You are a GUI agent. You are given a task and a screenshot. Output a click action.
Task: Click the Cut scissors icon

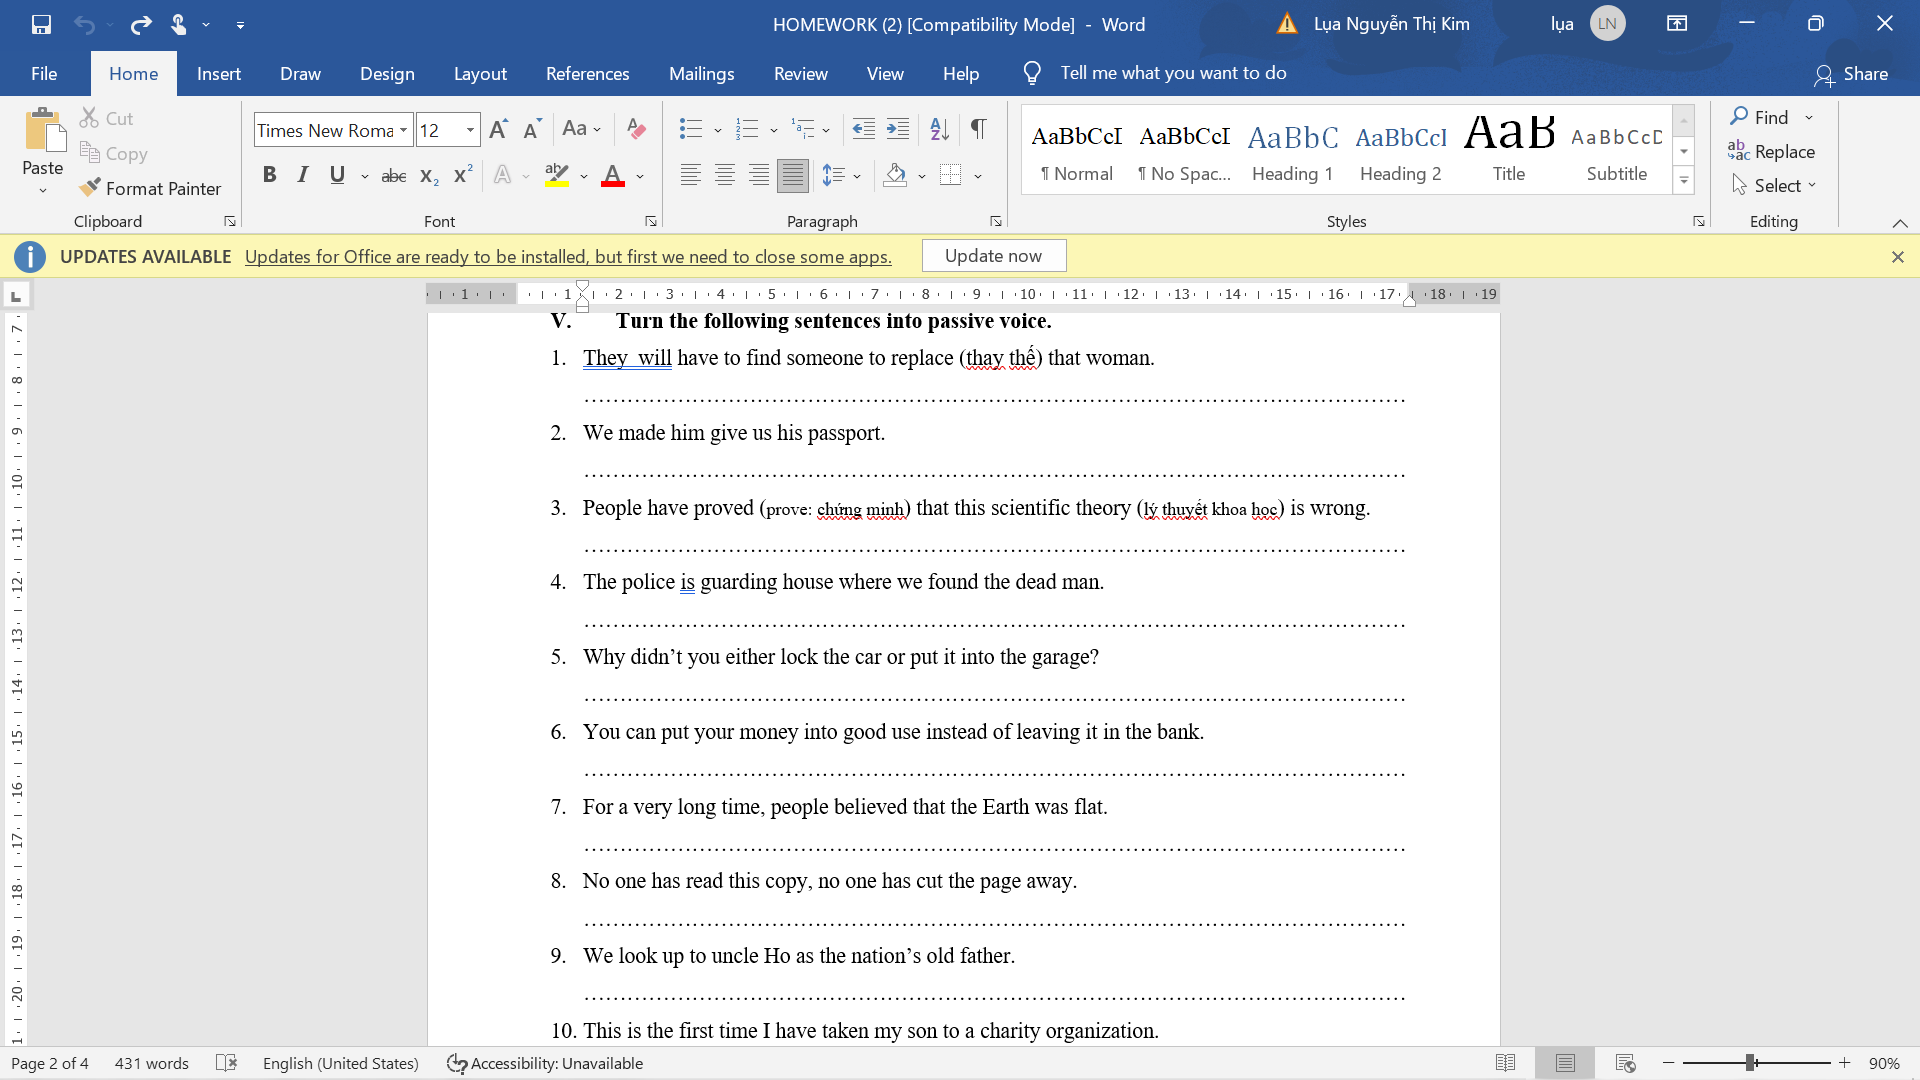pyautogui.click(x=90, y=118)
